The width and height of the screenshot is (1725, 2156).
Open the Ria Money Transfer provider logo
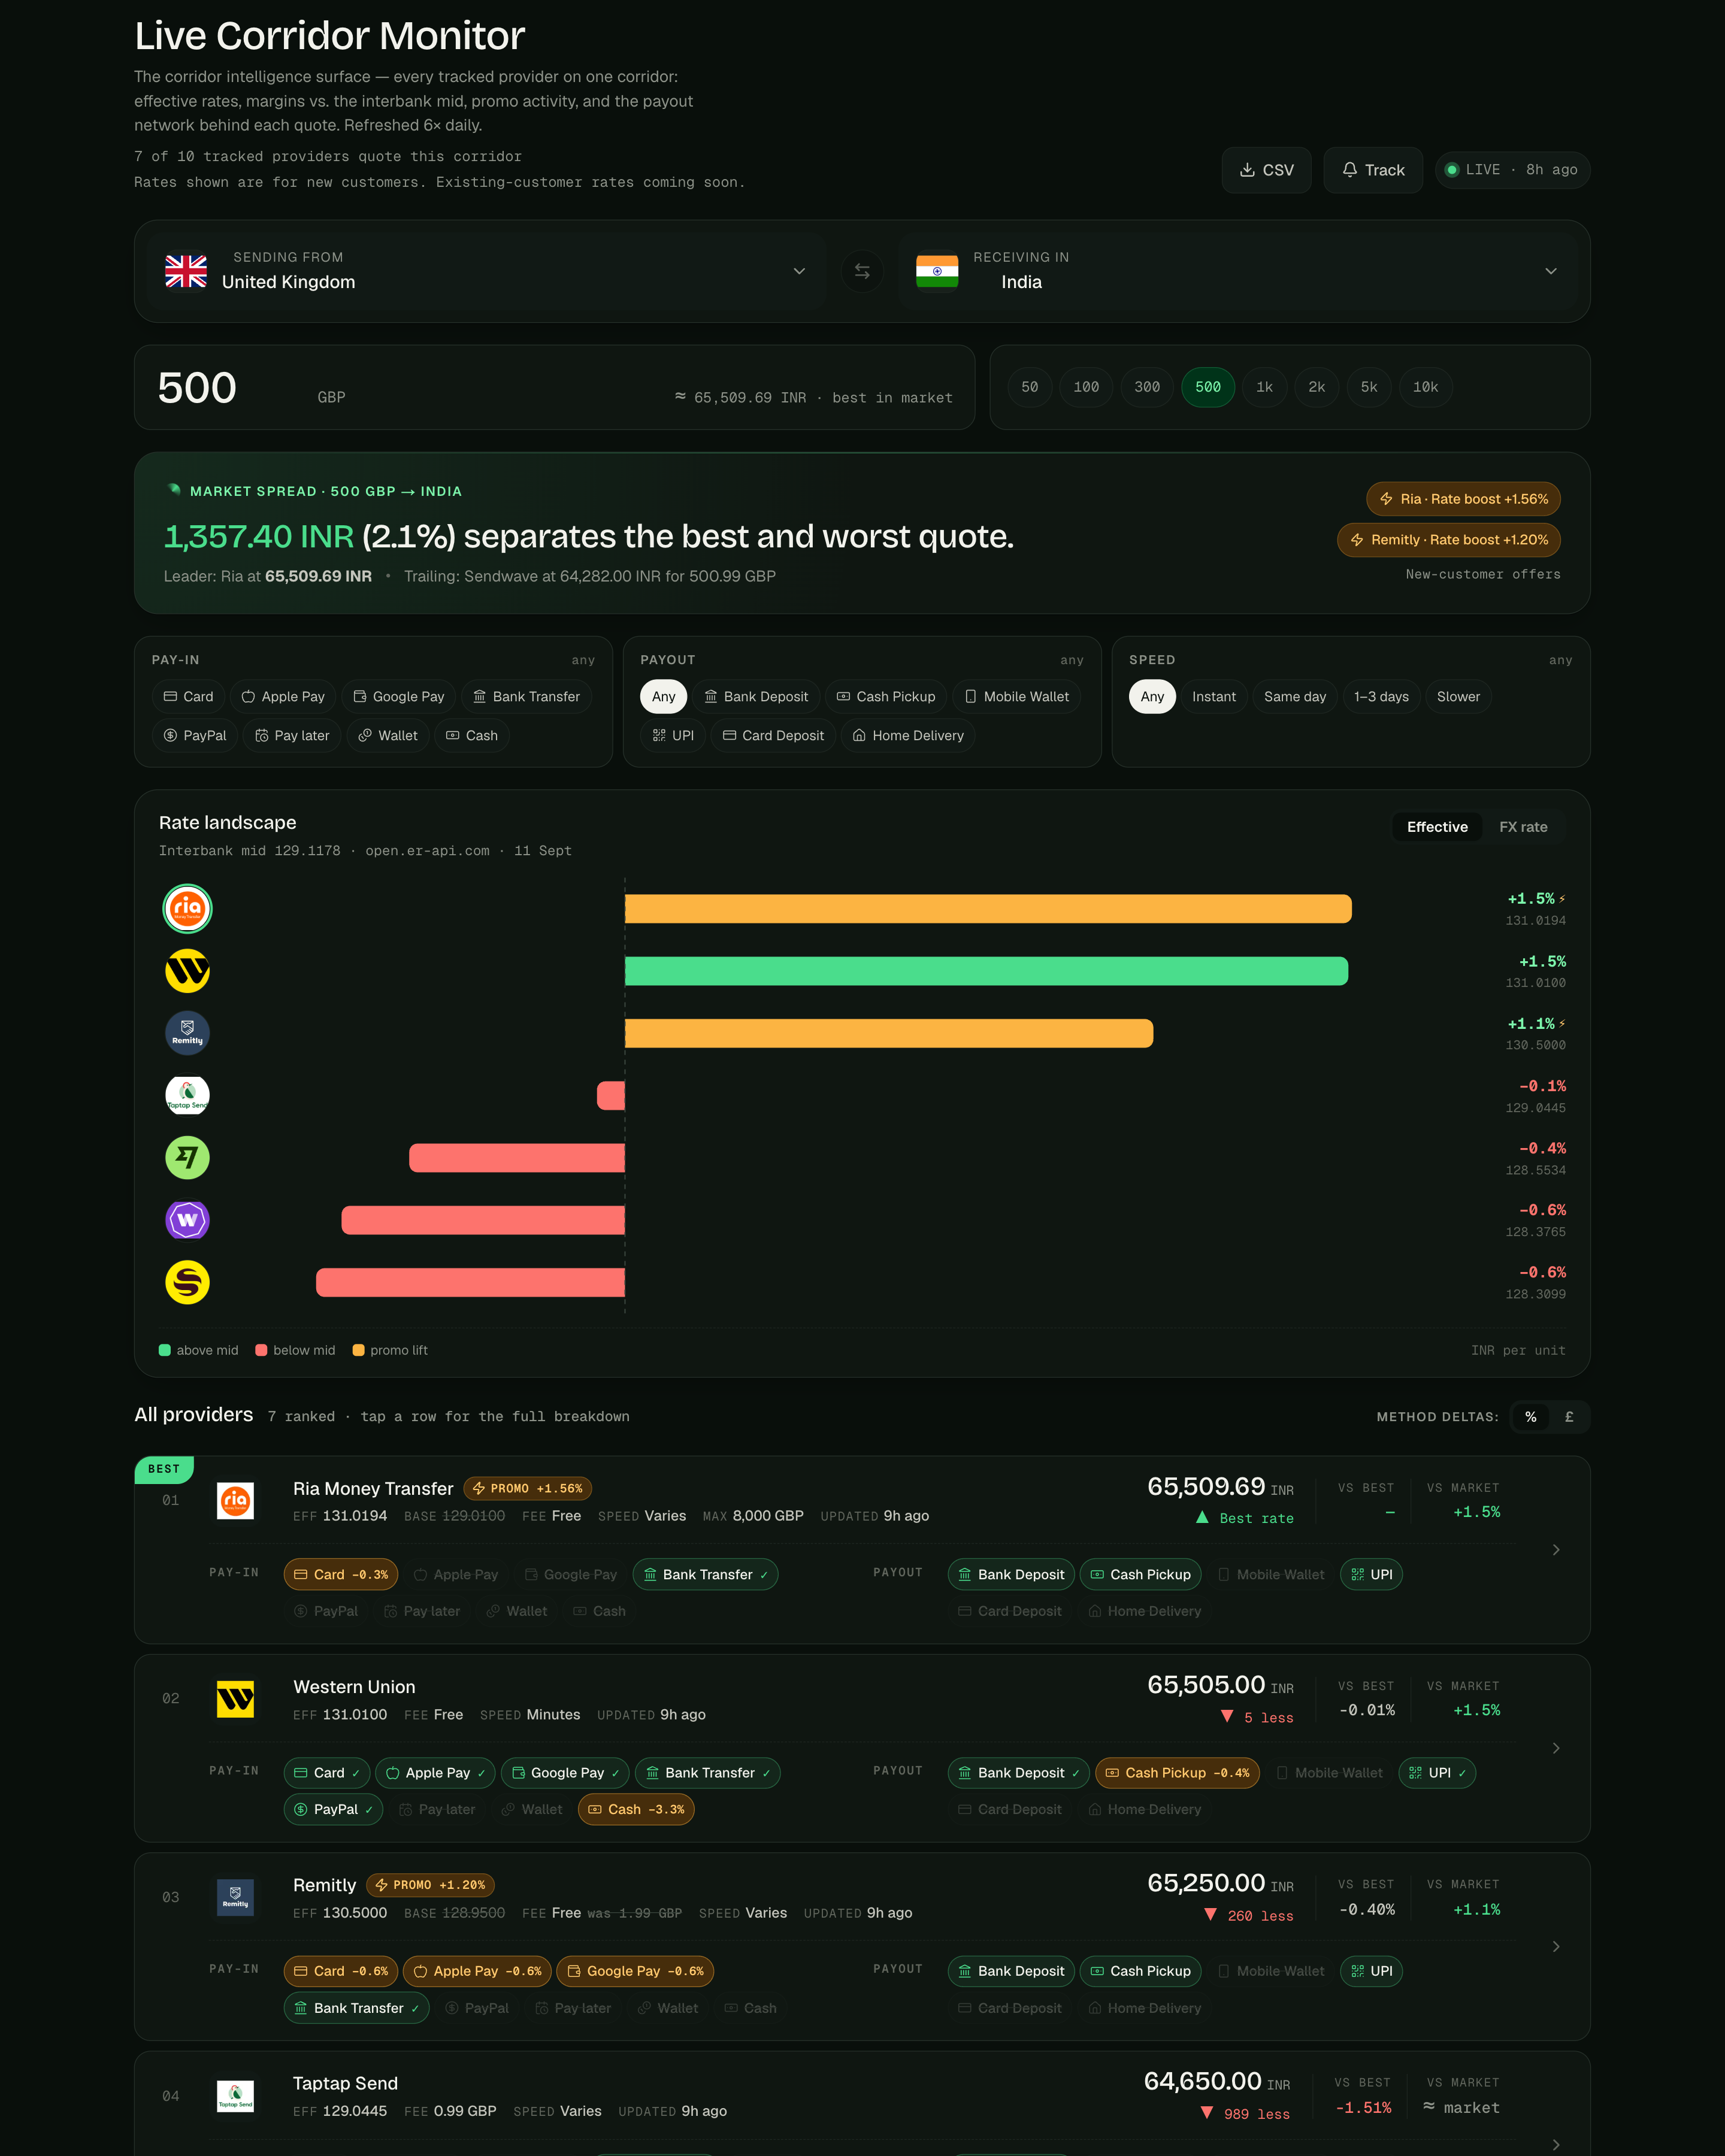click(235, 1500)
